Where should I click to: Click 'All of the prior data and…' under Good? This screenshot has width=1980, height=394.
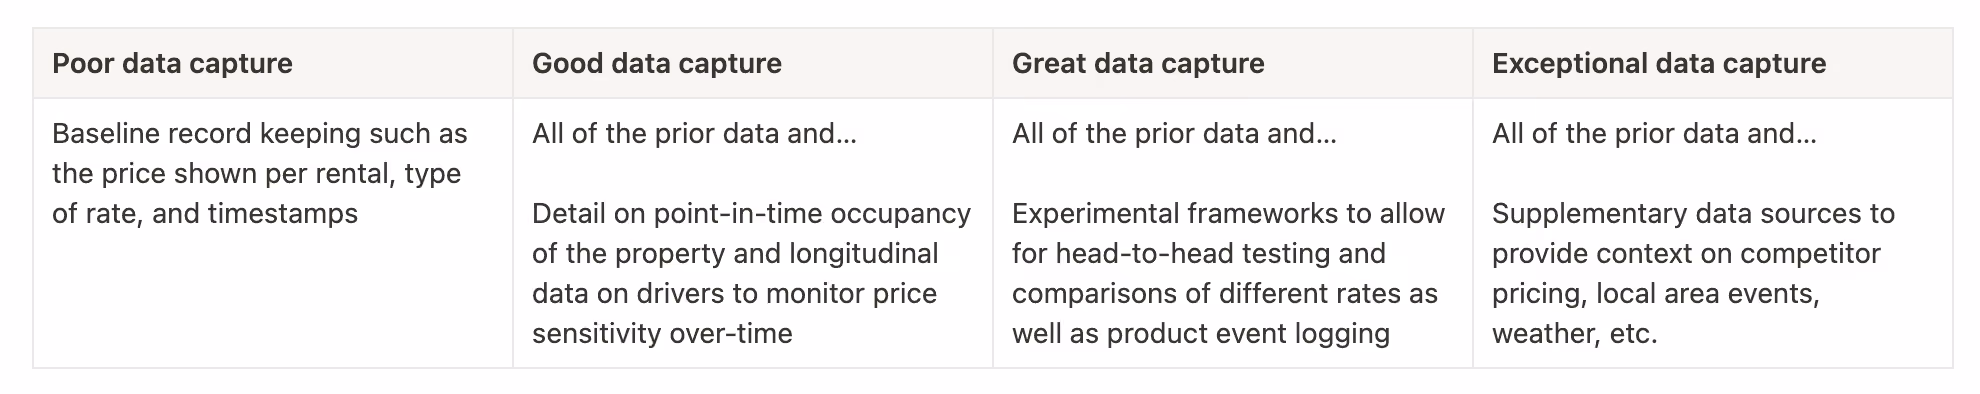694,133
